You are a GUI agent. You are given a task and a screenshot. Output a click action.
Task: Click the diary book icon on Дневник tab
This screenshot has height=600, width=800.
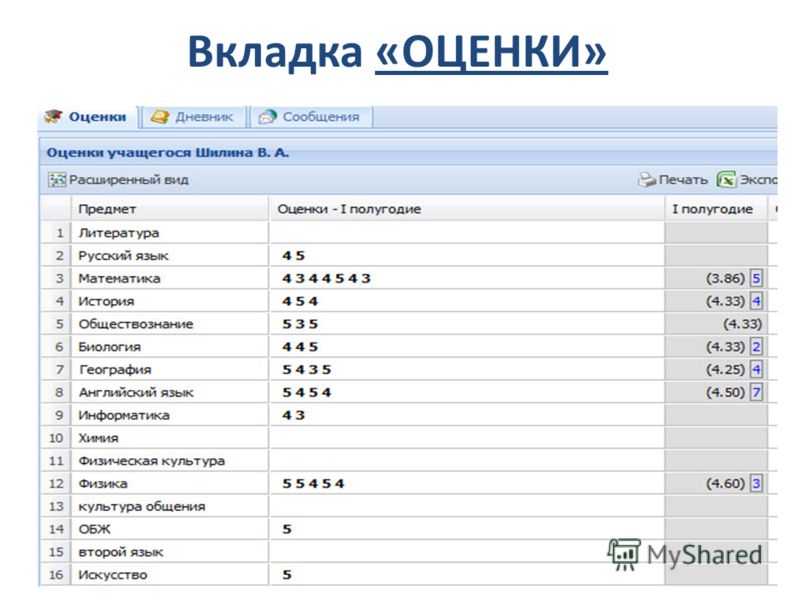click(x=160, y=117)
